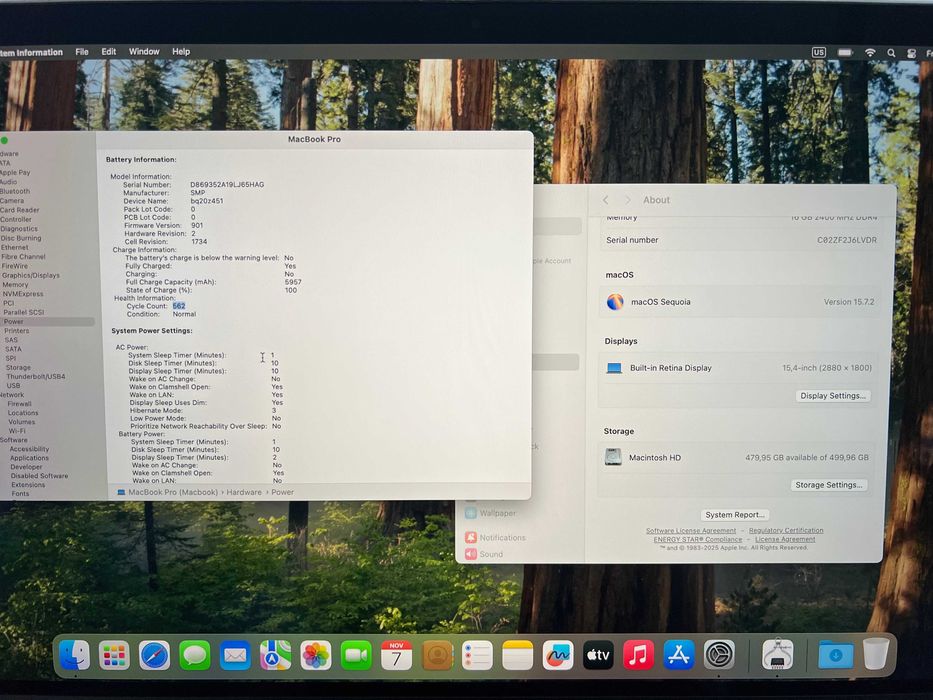Click battery serial number D869352A19LJ65HAG

coord(227,185)
